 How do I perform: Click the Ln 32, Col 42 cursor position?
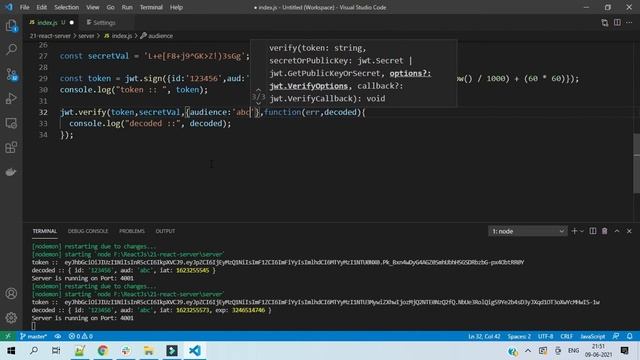tap(484, 336)
